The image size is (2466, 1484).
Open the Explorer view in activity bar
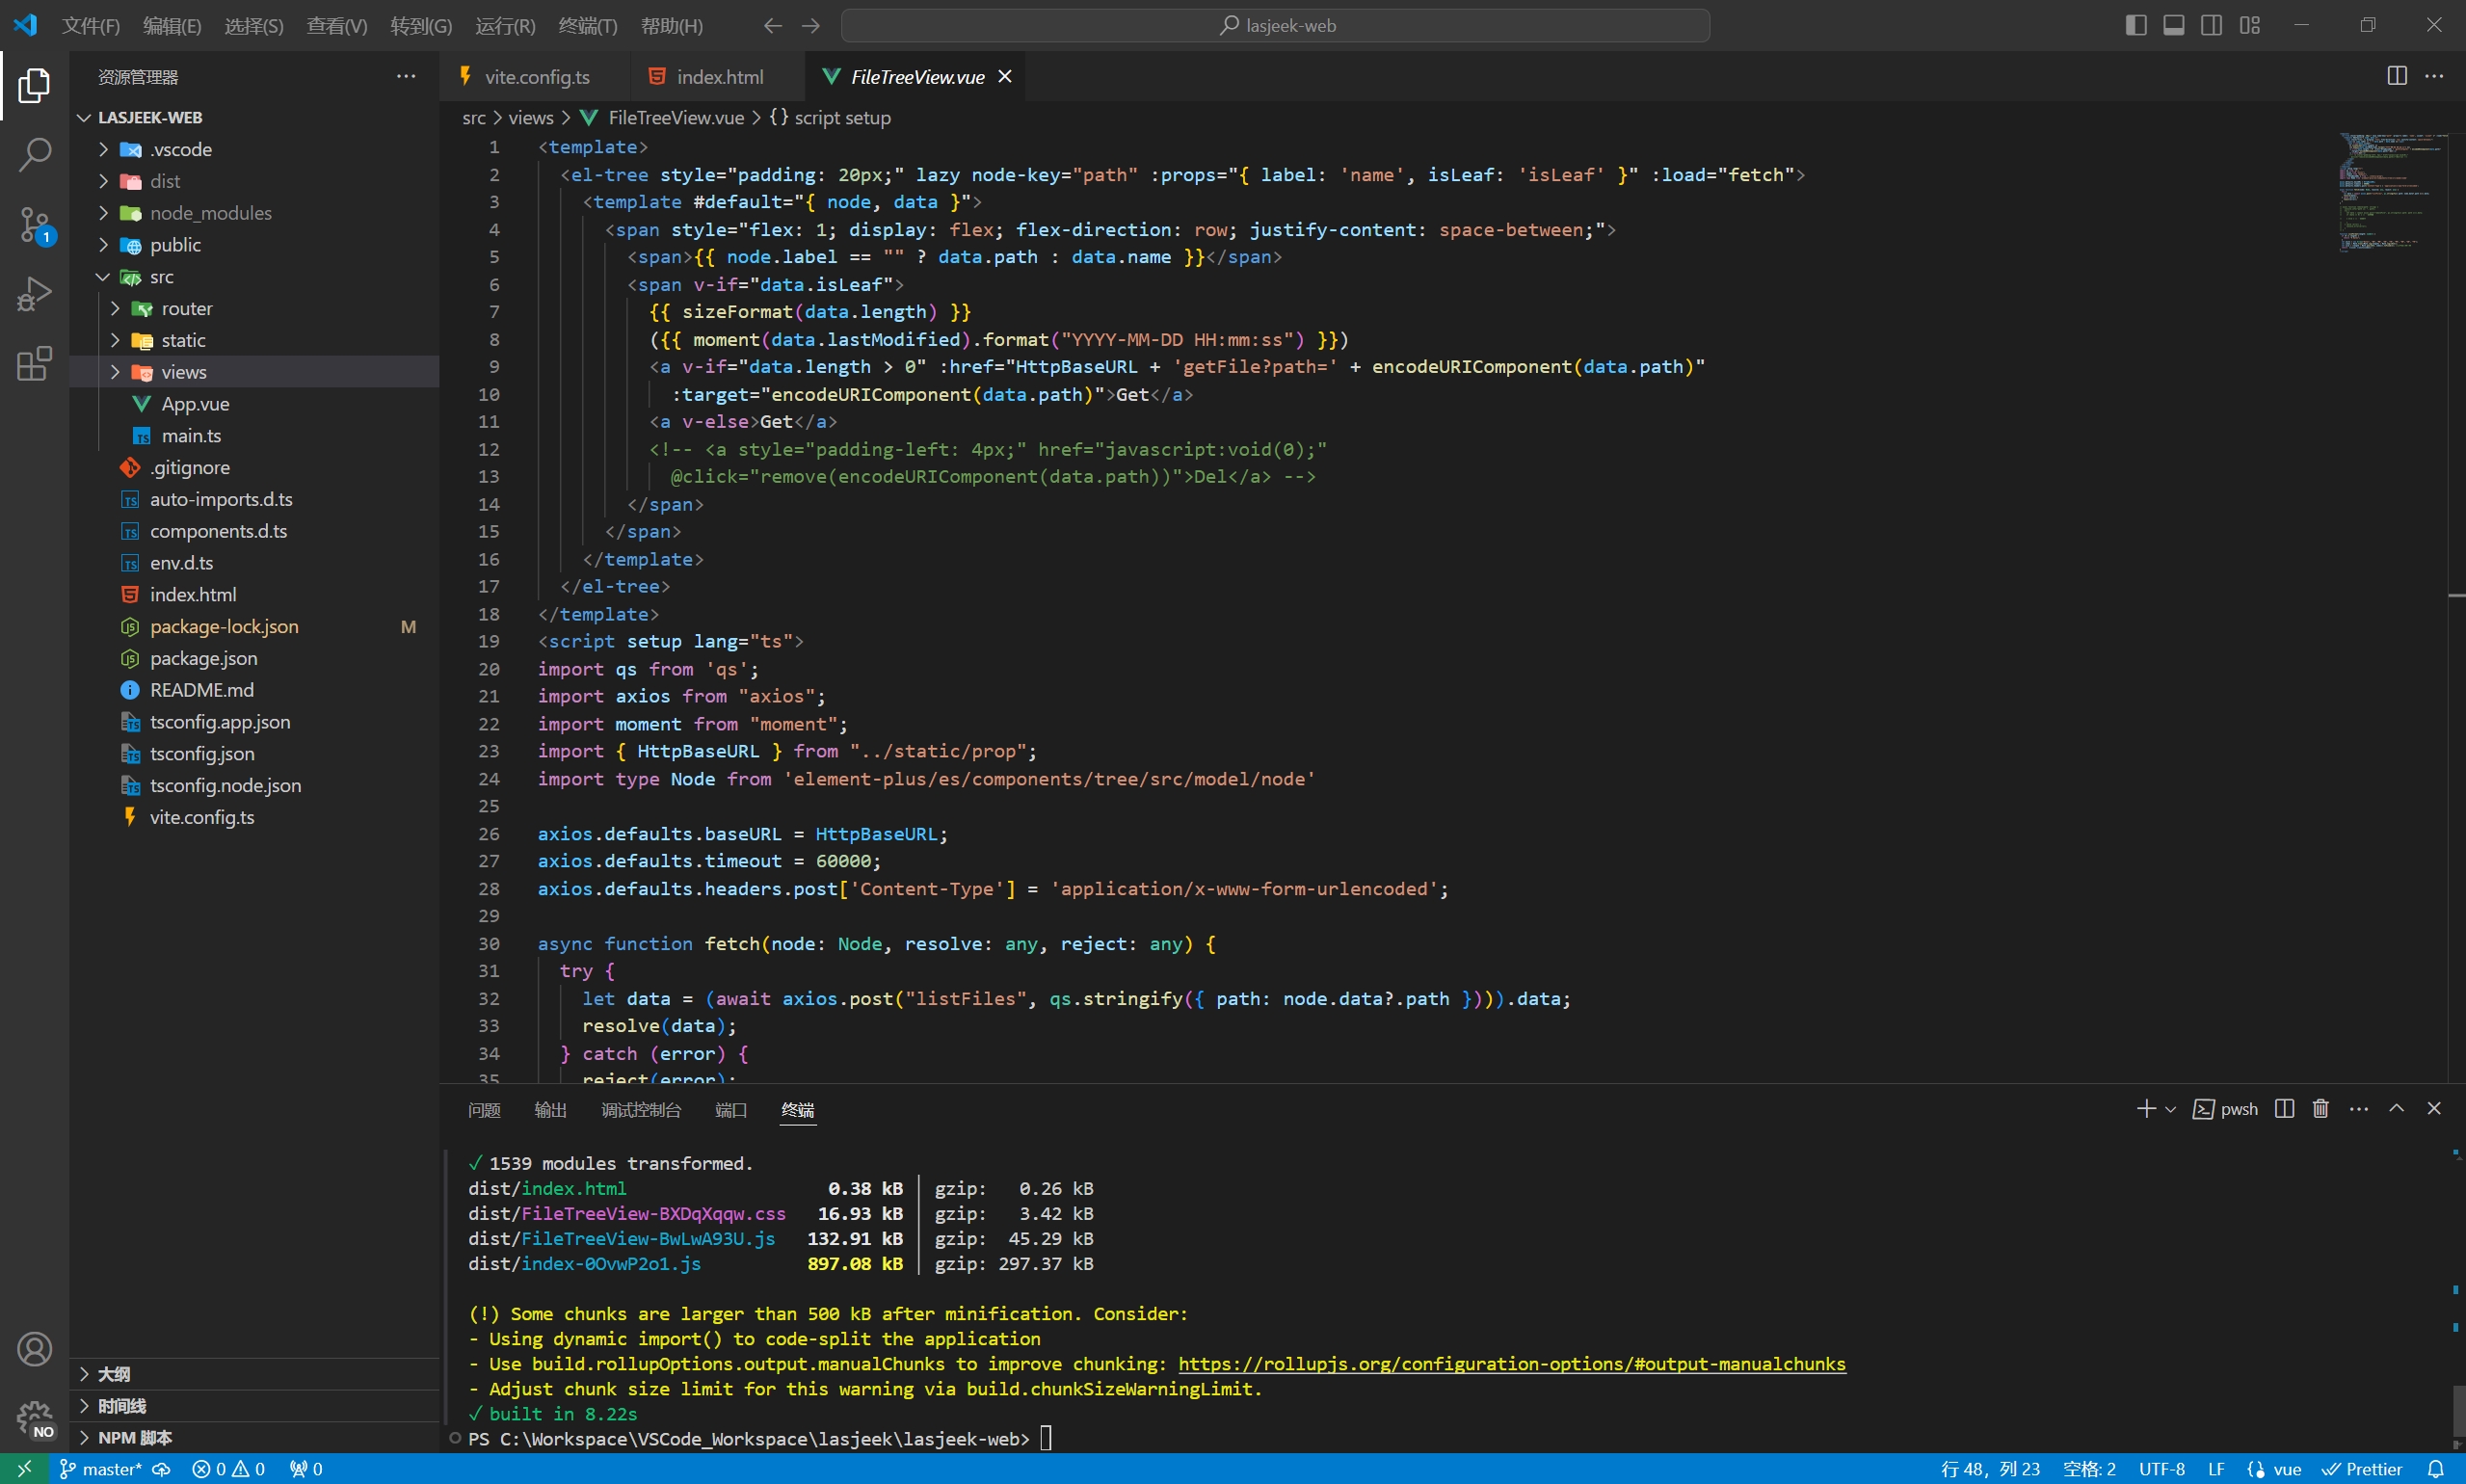pos(34,86)
